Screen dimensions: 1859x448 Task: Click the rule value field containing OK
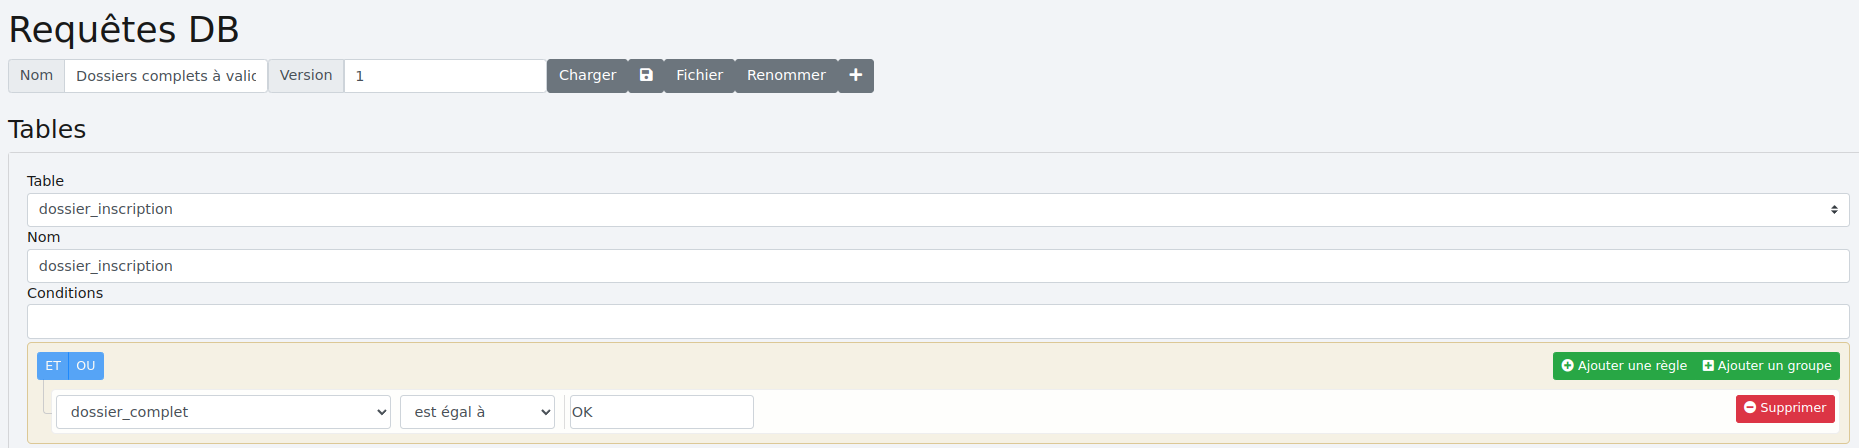pos(661,412)
